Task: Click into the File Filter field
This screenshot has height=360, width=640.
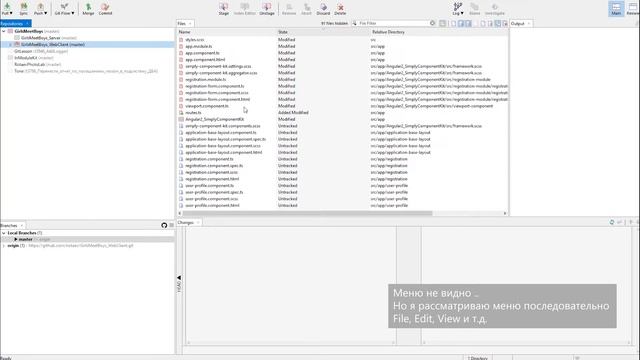Action: pyautogui.click(x=393, y=23)
